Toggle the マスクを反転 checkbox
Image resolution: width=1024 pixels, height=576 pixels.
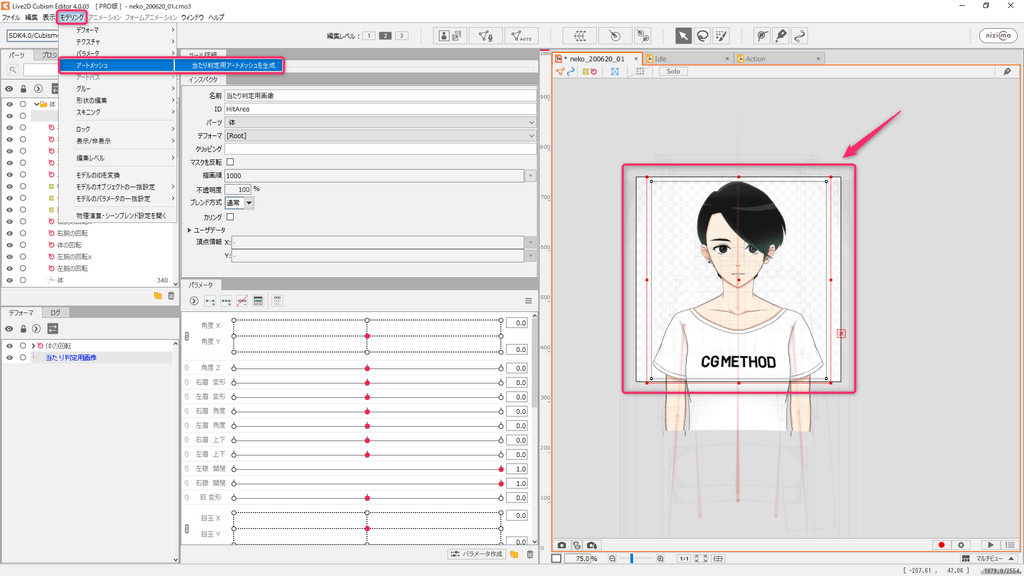pyautogui.click(x=230, y=162)
